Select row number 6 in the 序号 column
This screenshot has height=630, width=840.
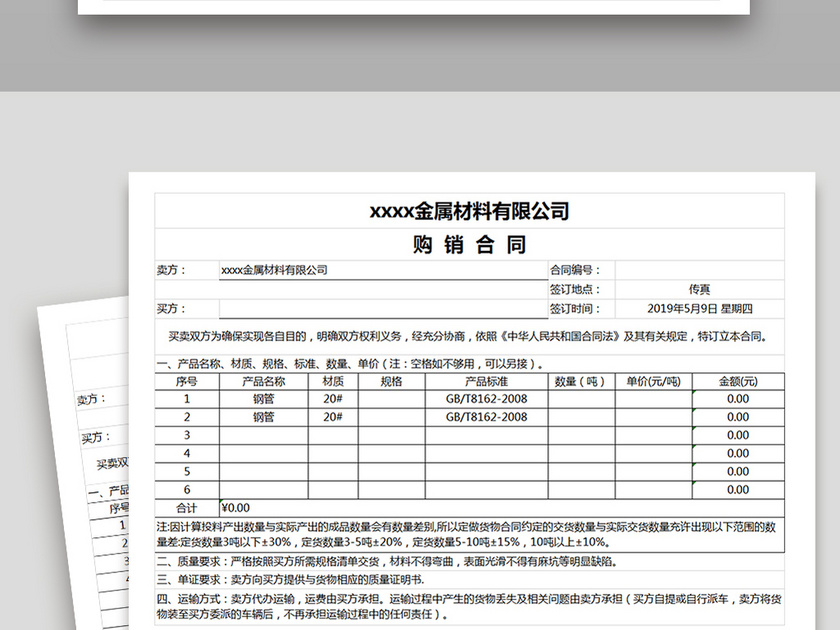click(x=186, y=489)
